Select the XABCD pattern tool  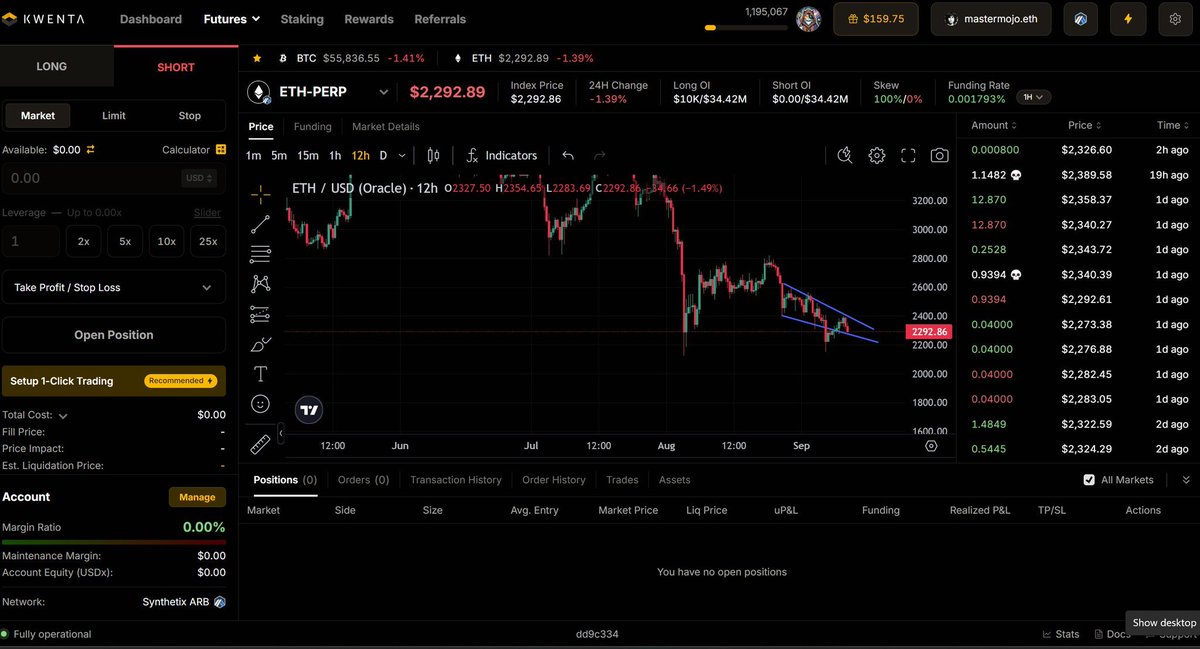(260, 284)
